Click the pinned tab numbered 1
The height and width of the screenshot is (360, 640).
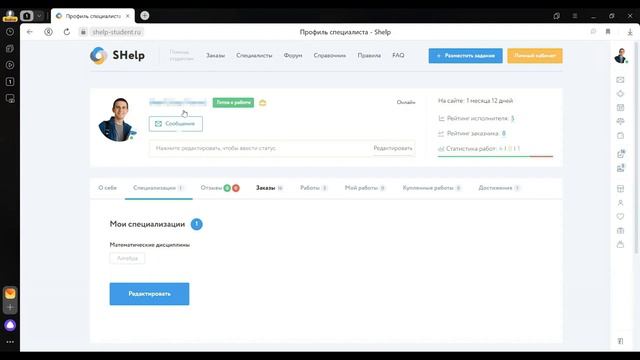[x=27, y=16]
